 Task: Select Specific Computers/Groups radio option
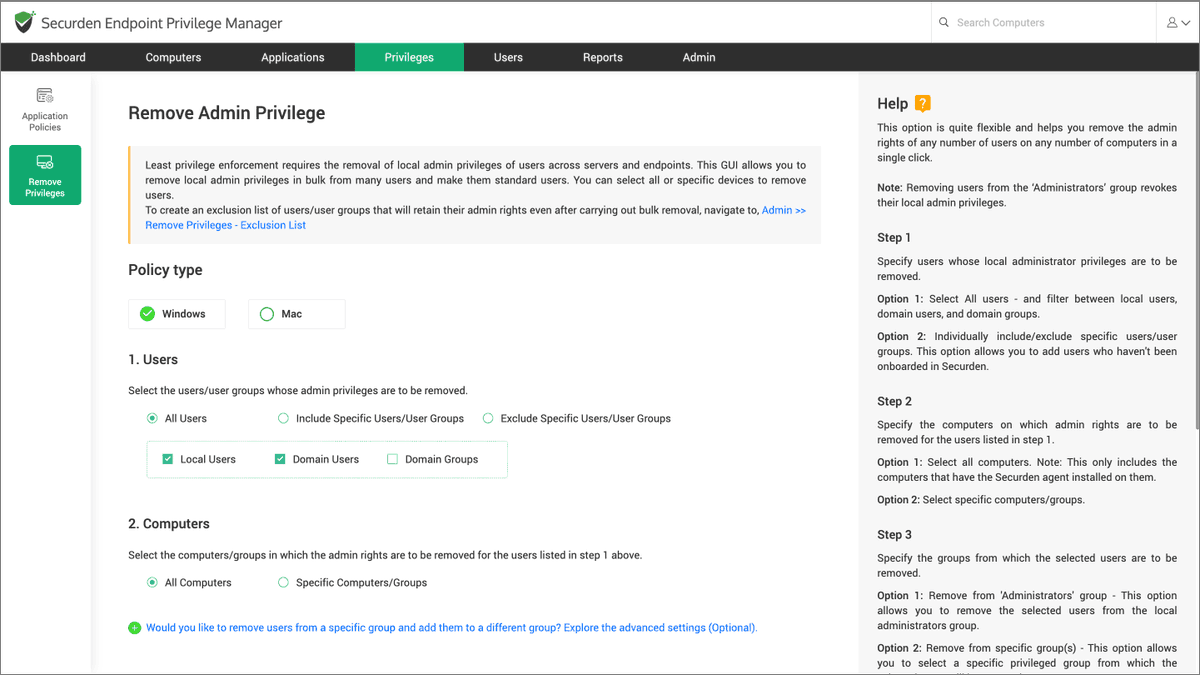coord(283,582)
